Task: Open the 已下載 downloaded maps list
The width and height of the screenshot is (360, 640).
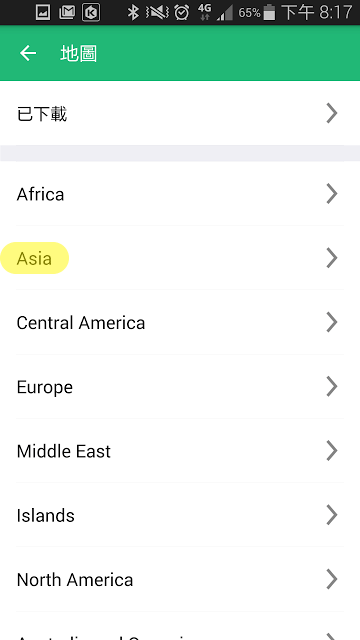Action: coord(180,113)
